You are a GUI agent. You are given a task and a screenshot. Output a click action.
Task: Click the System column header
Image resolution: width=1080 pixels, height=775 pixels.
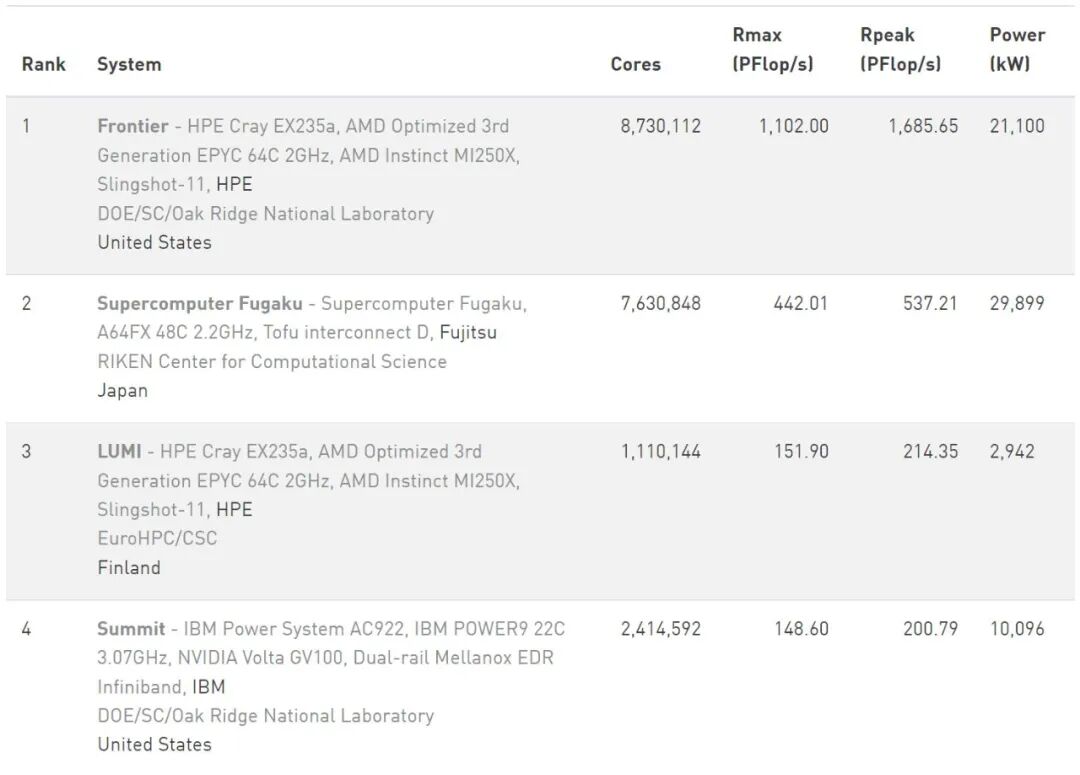[129, 64]
